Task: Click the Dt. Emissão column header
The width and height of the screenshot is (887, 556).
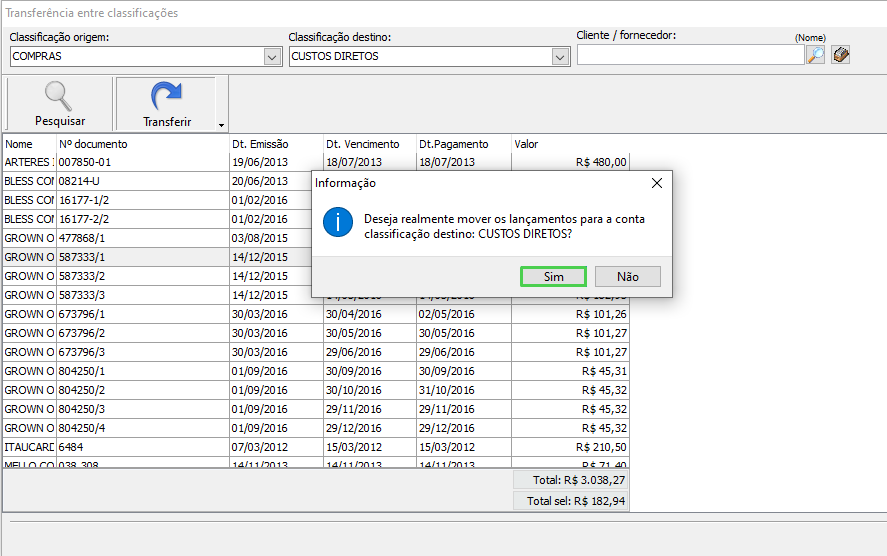Action: [276, 144]
